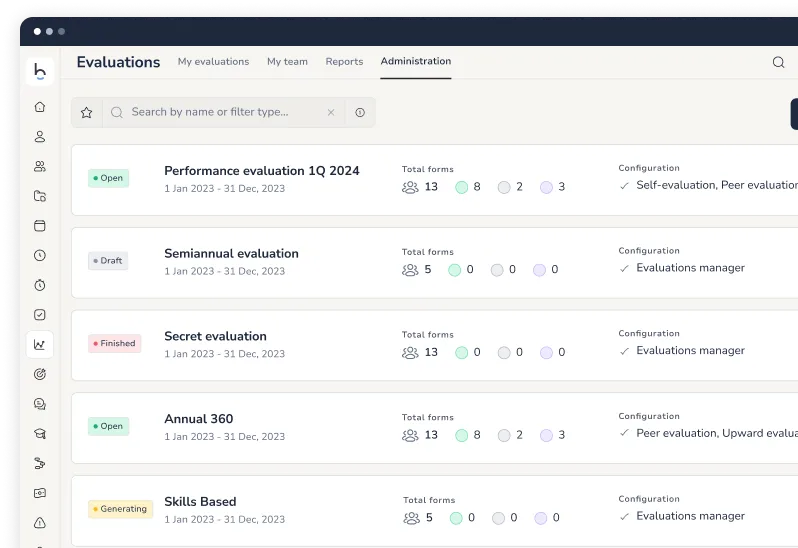Screen dimensions: 798x548
Task: Clear the search box with the X icon
Action: click(331, 112)
